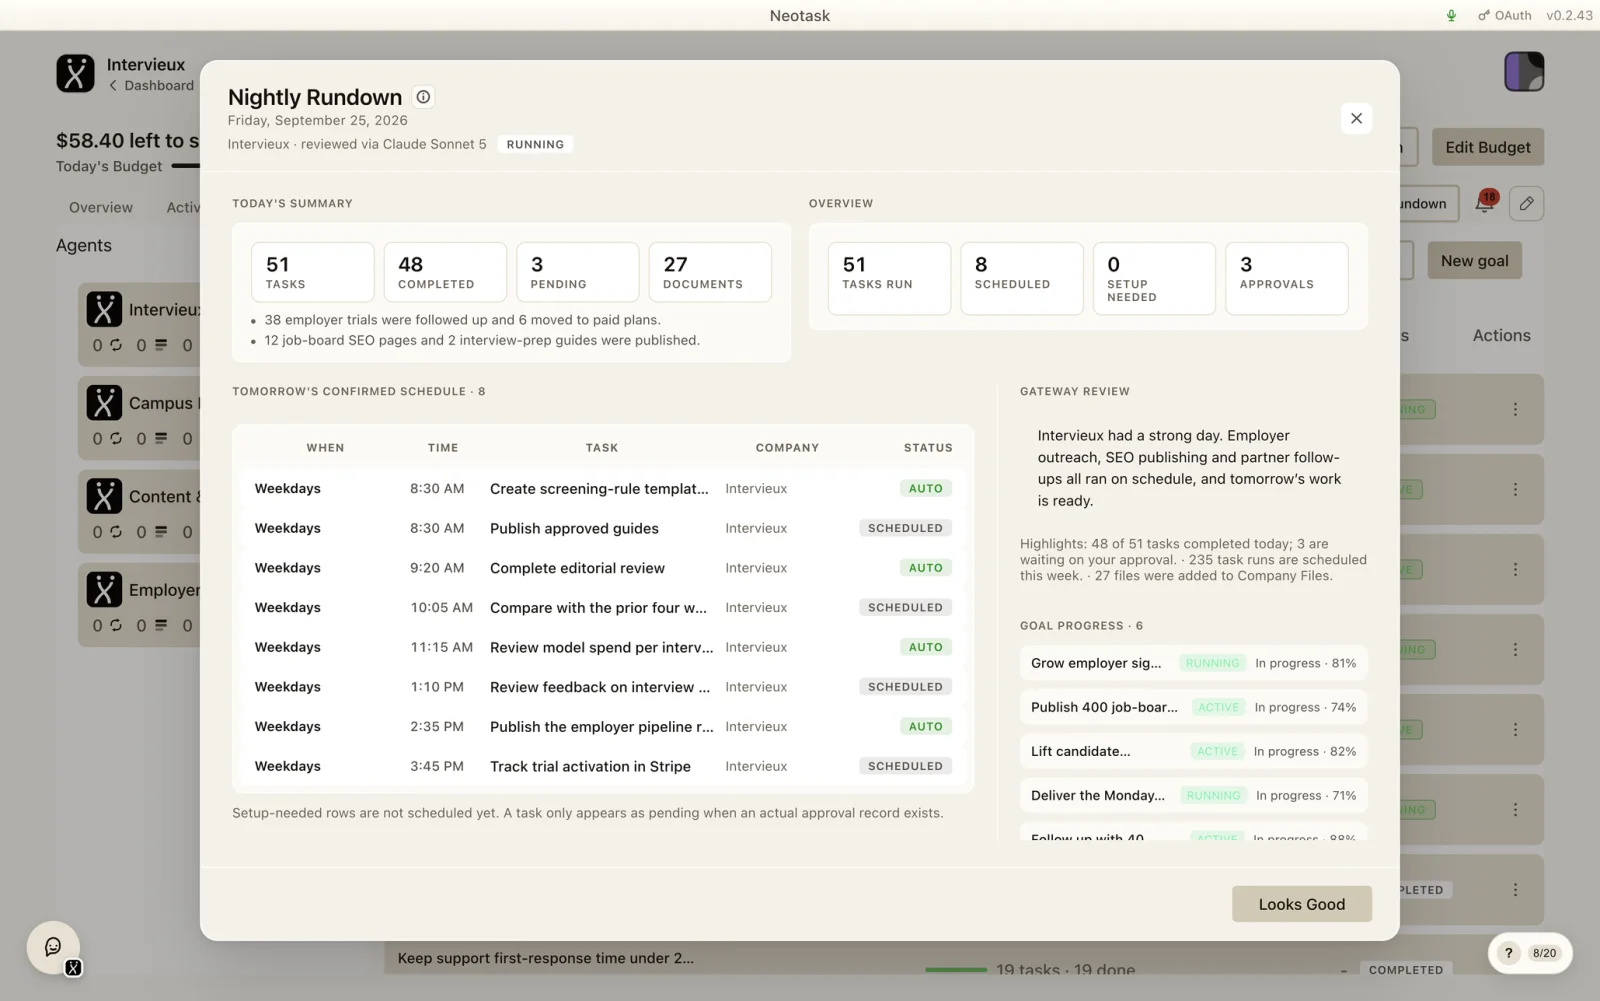Close the Nightly Rundown dialog
The width and height of the screenshot is (1600, 1001).
coord(1356,118)
